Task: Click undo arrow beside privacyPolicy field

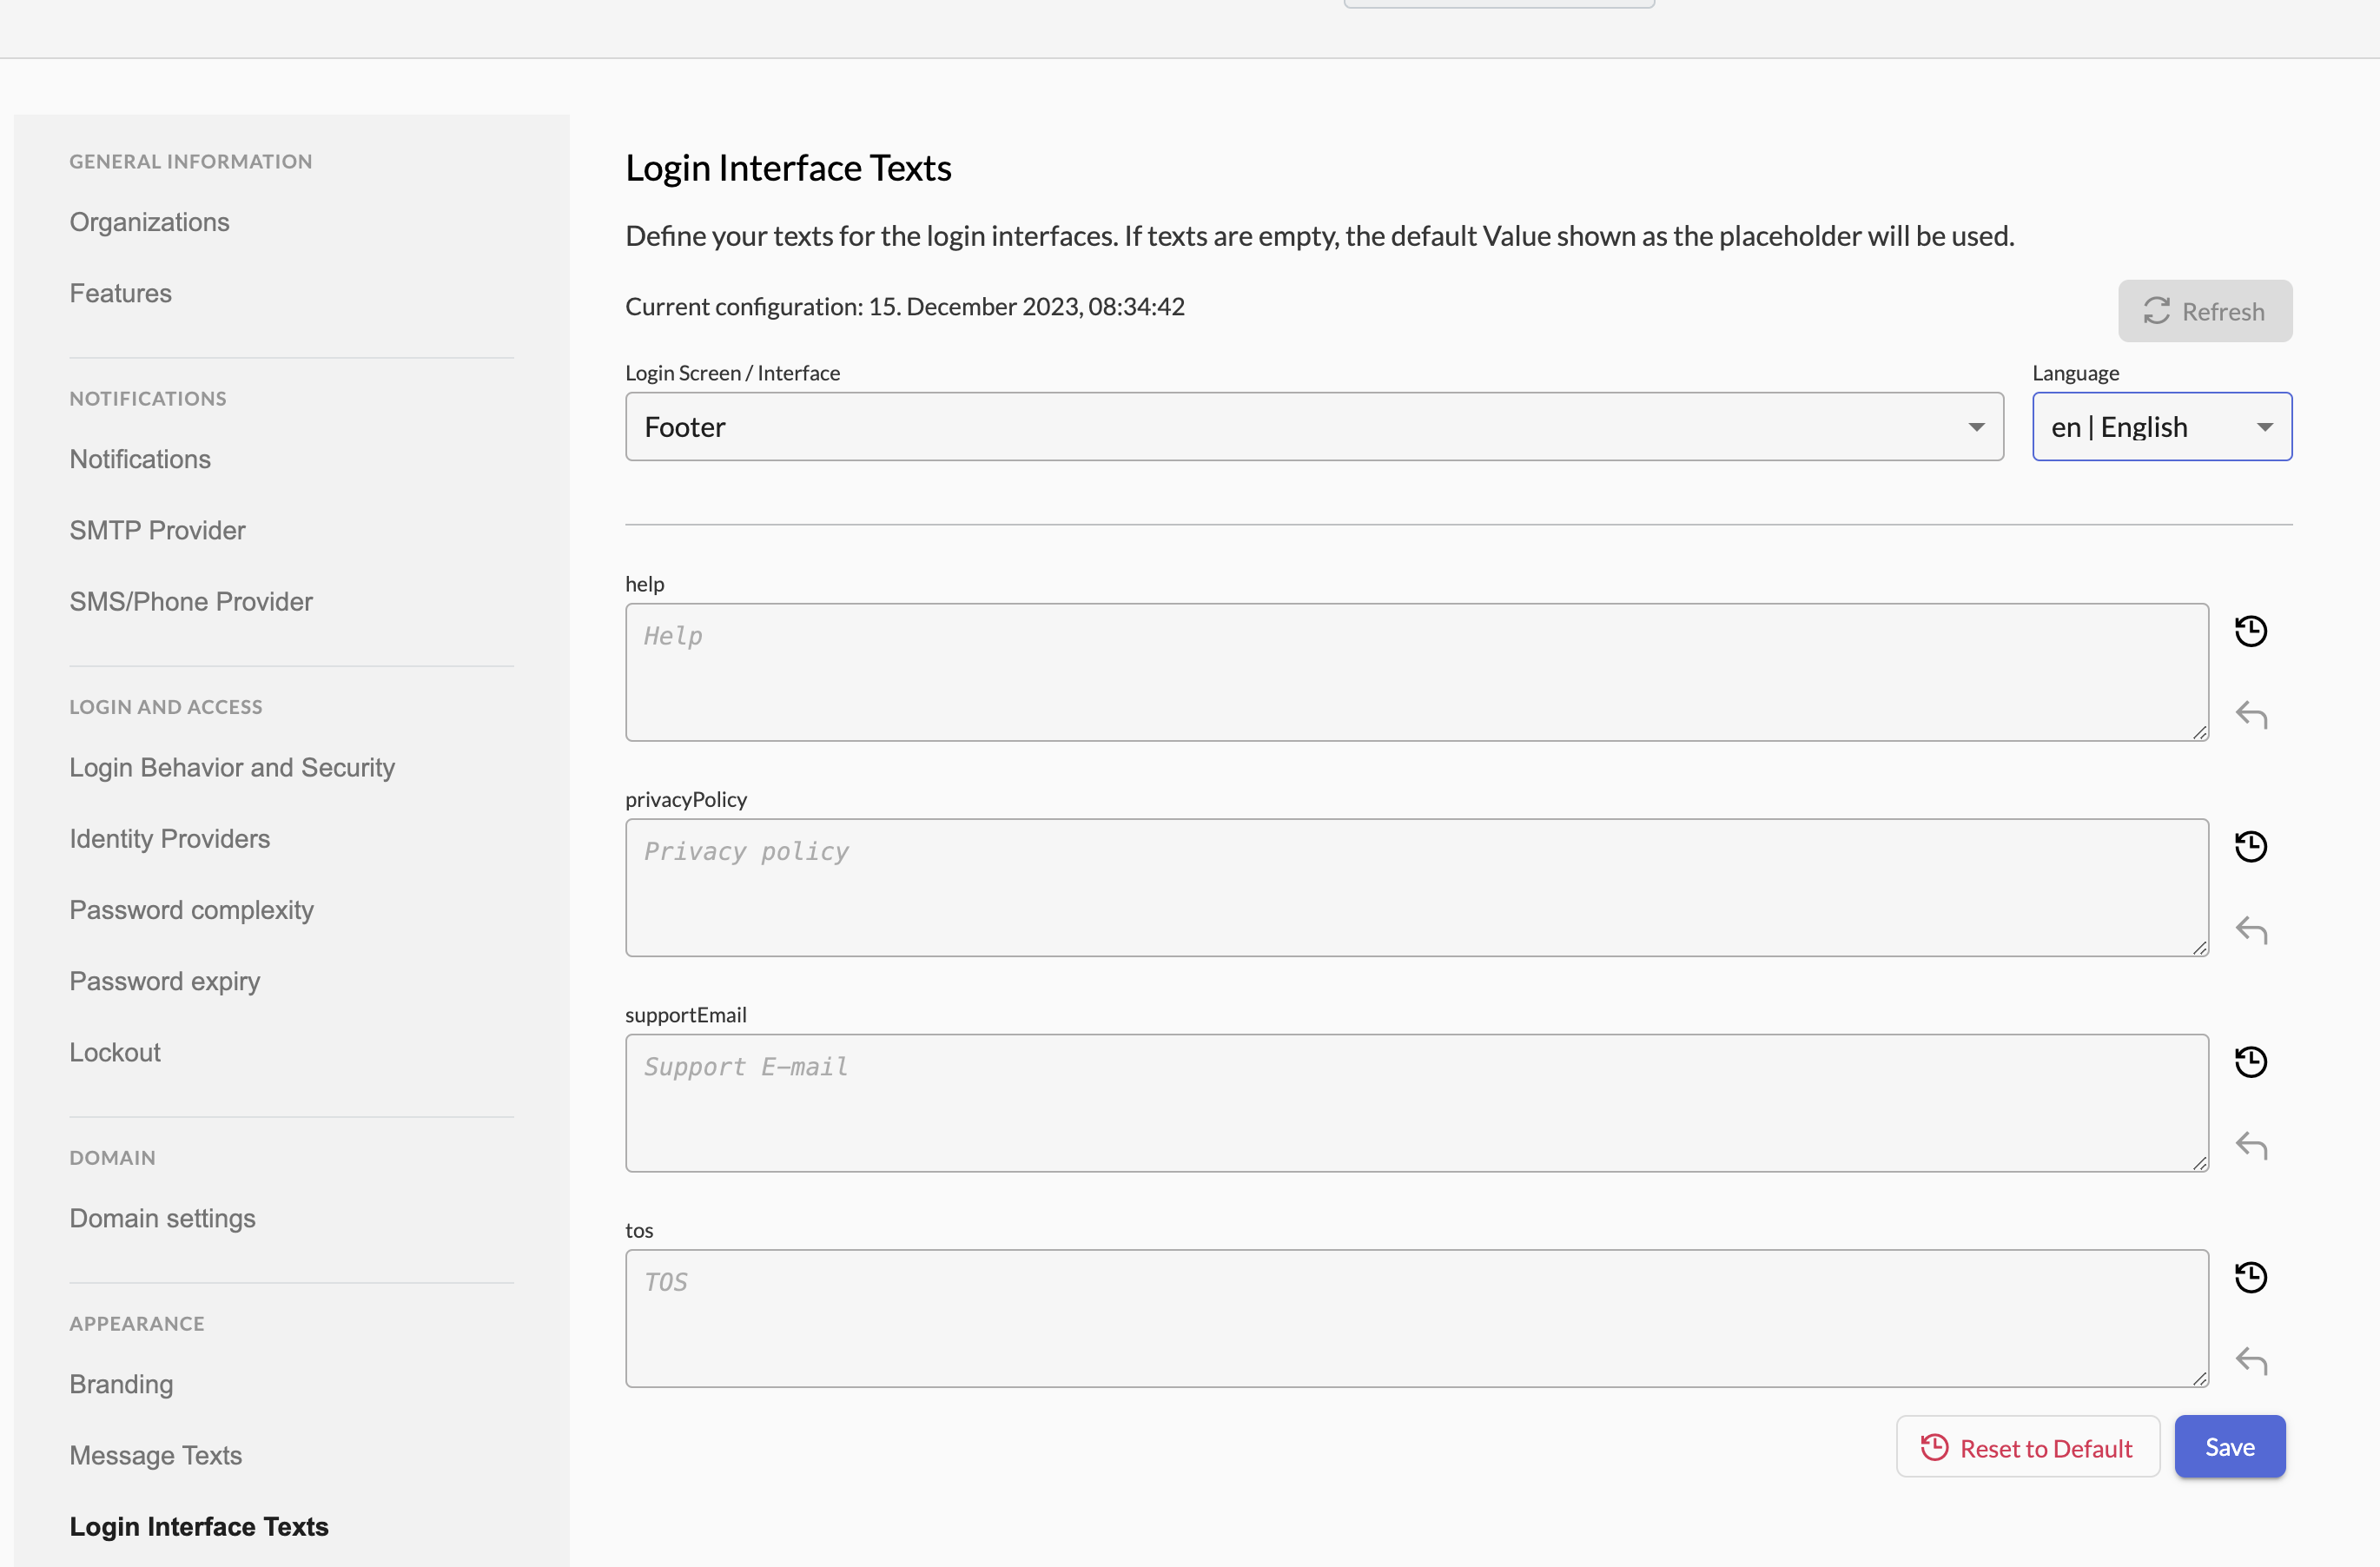Action: pos(2250,931)
